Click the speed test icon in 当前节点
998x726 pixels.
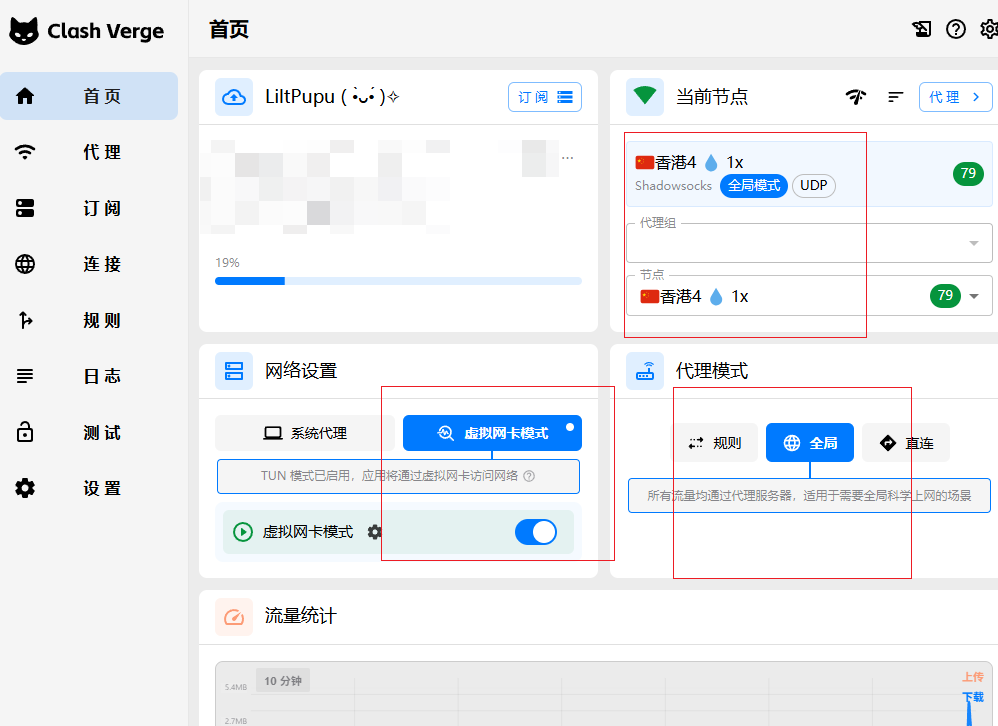click(855, 97)
